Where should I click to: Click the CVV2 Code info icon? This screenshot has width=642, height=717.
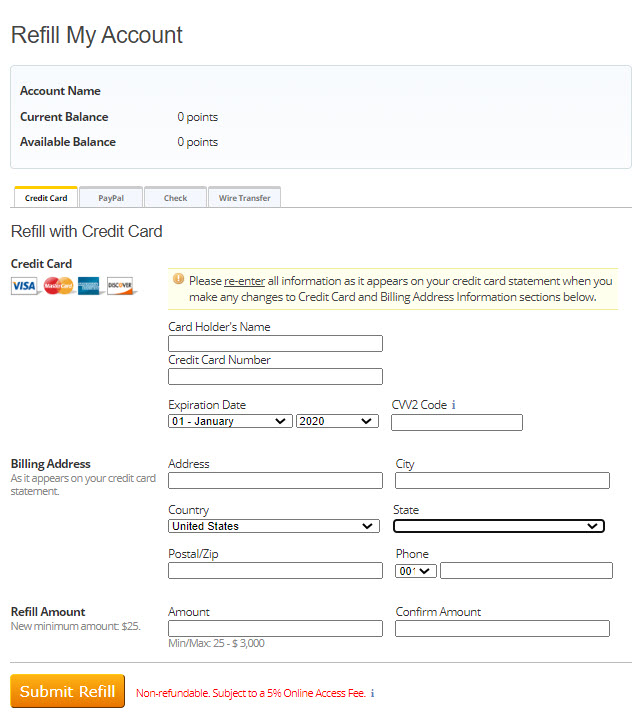454,406
